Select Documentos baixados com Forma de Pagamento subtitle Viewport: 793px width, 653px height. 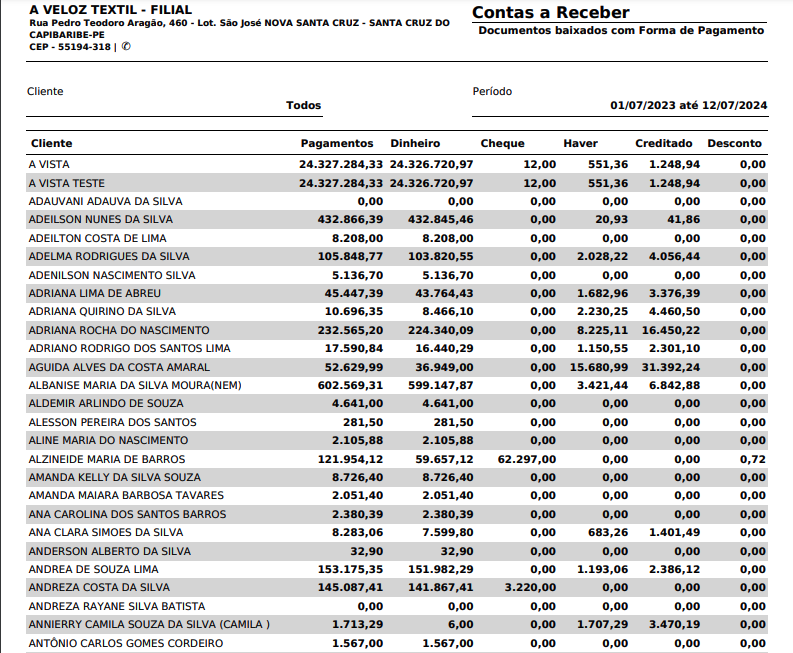(x=620, y=31)
